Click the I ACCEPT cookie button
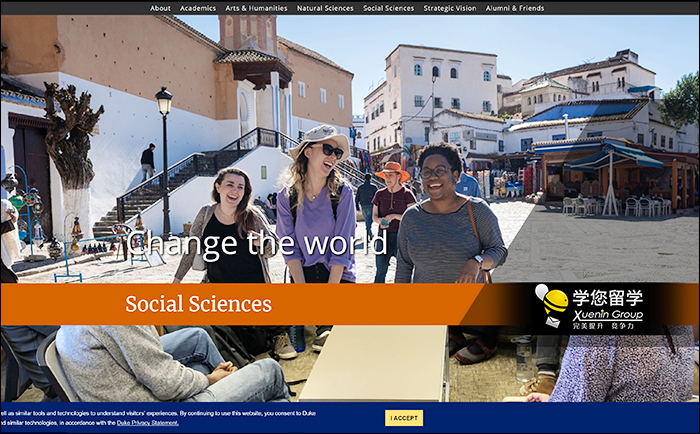Viewport: 700px width, 434px height. [404, 418]
